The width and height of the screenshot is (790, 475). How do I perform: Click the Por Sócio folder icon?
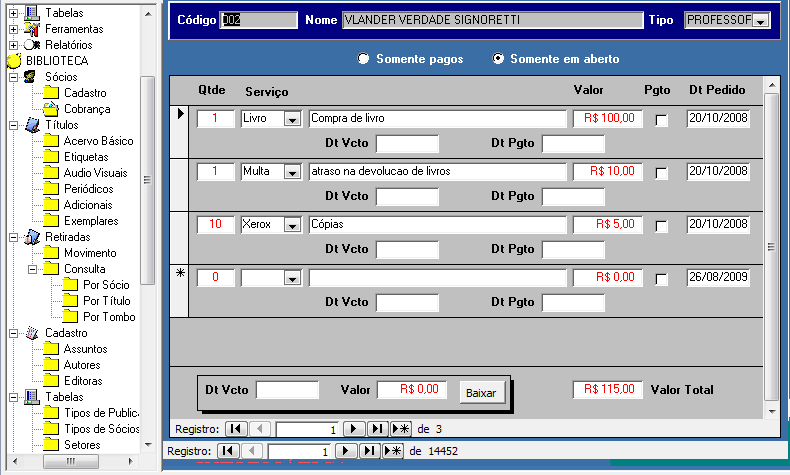(x=70, y=285)
